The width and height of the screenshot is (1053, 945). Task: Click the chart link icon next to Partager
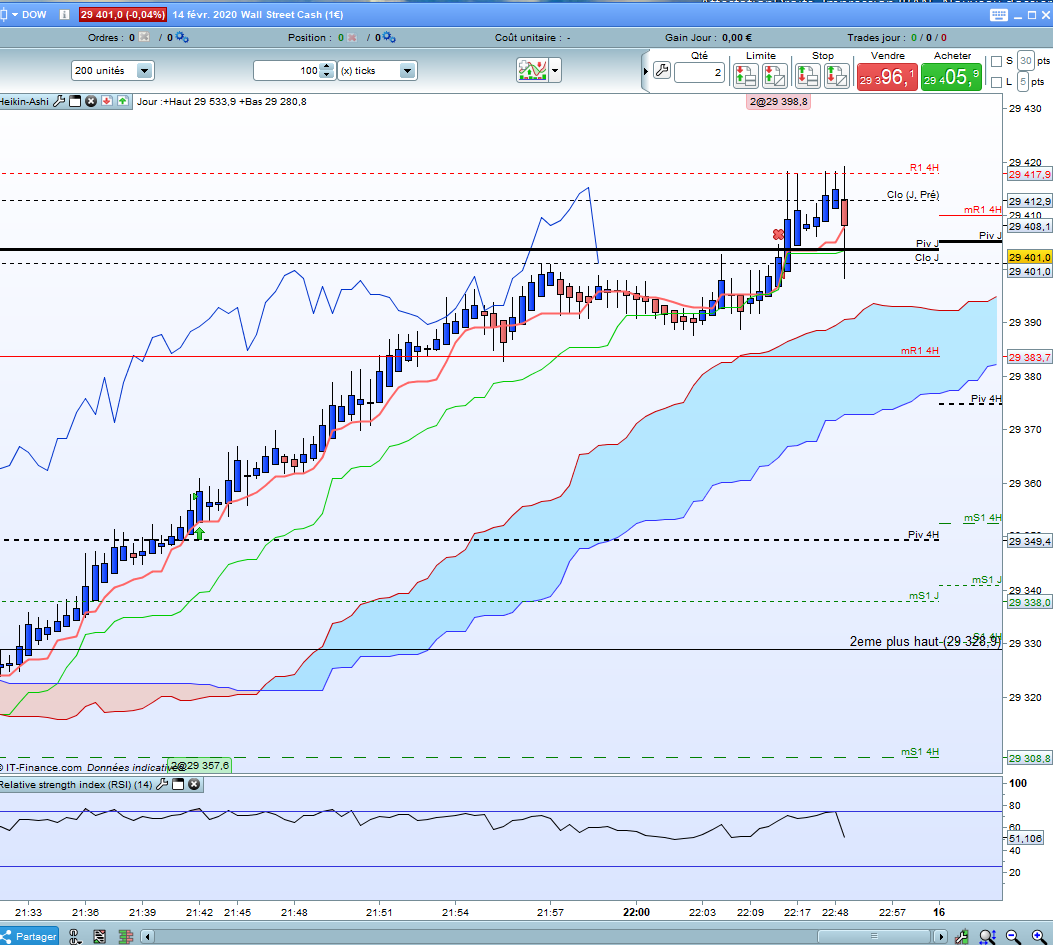75,936
